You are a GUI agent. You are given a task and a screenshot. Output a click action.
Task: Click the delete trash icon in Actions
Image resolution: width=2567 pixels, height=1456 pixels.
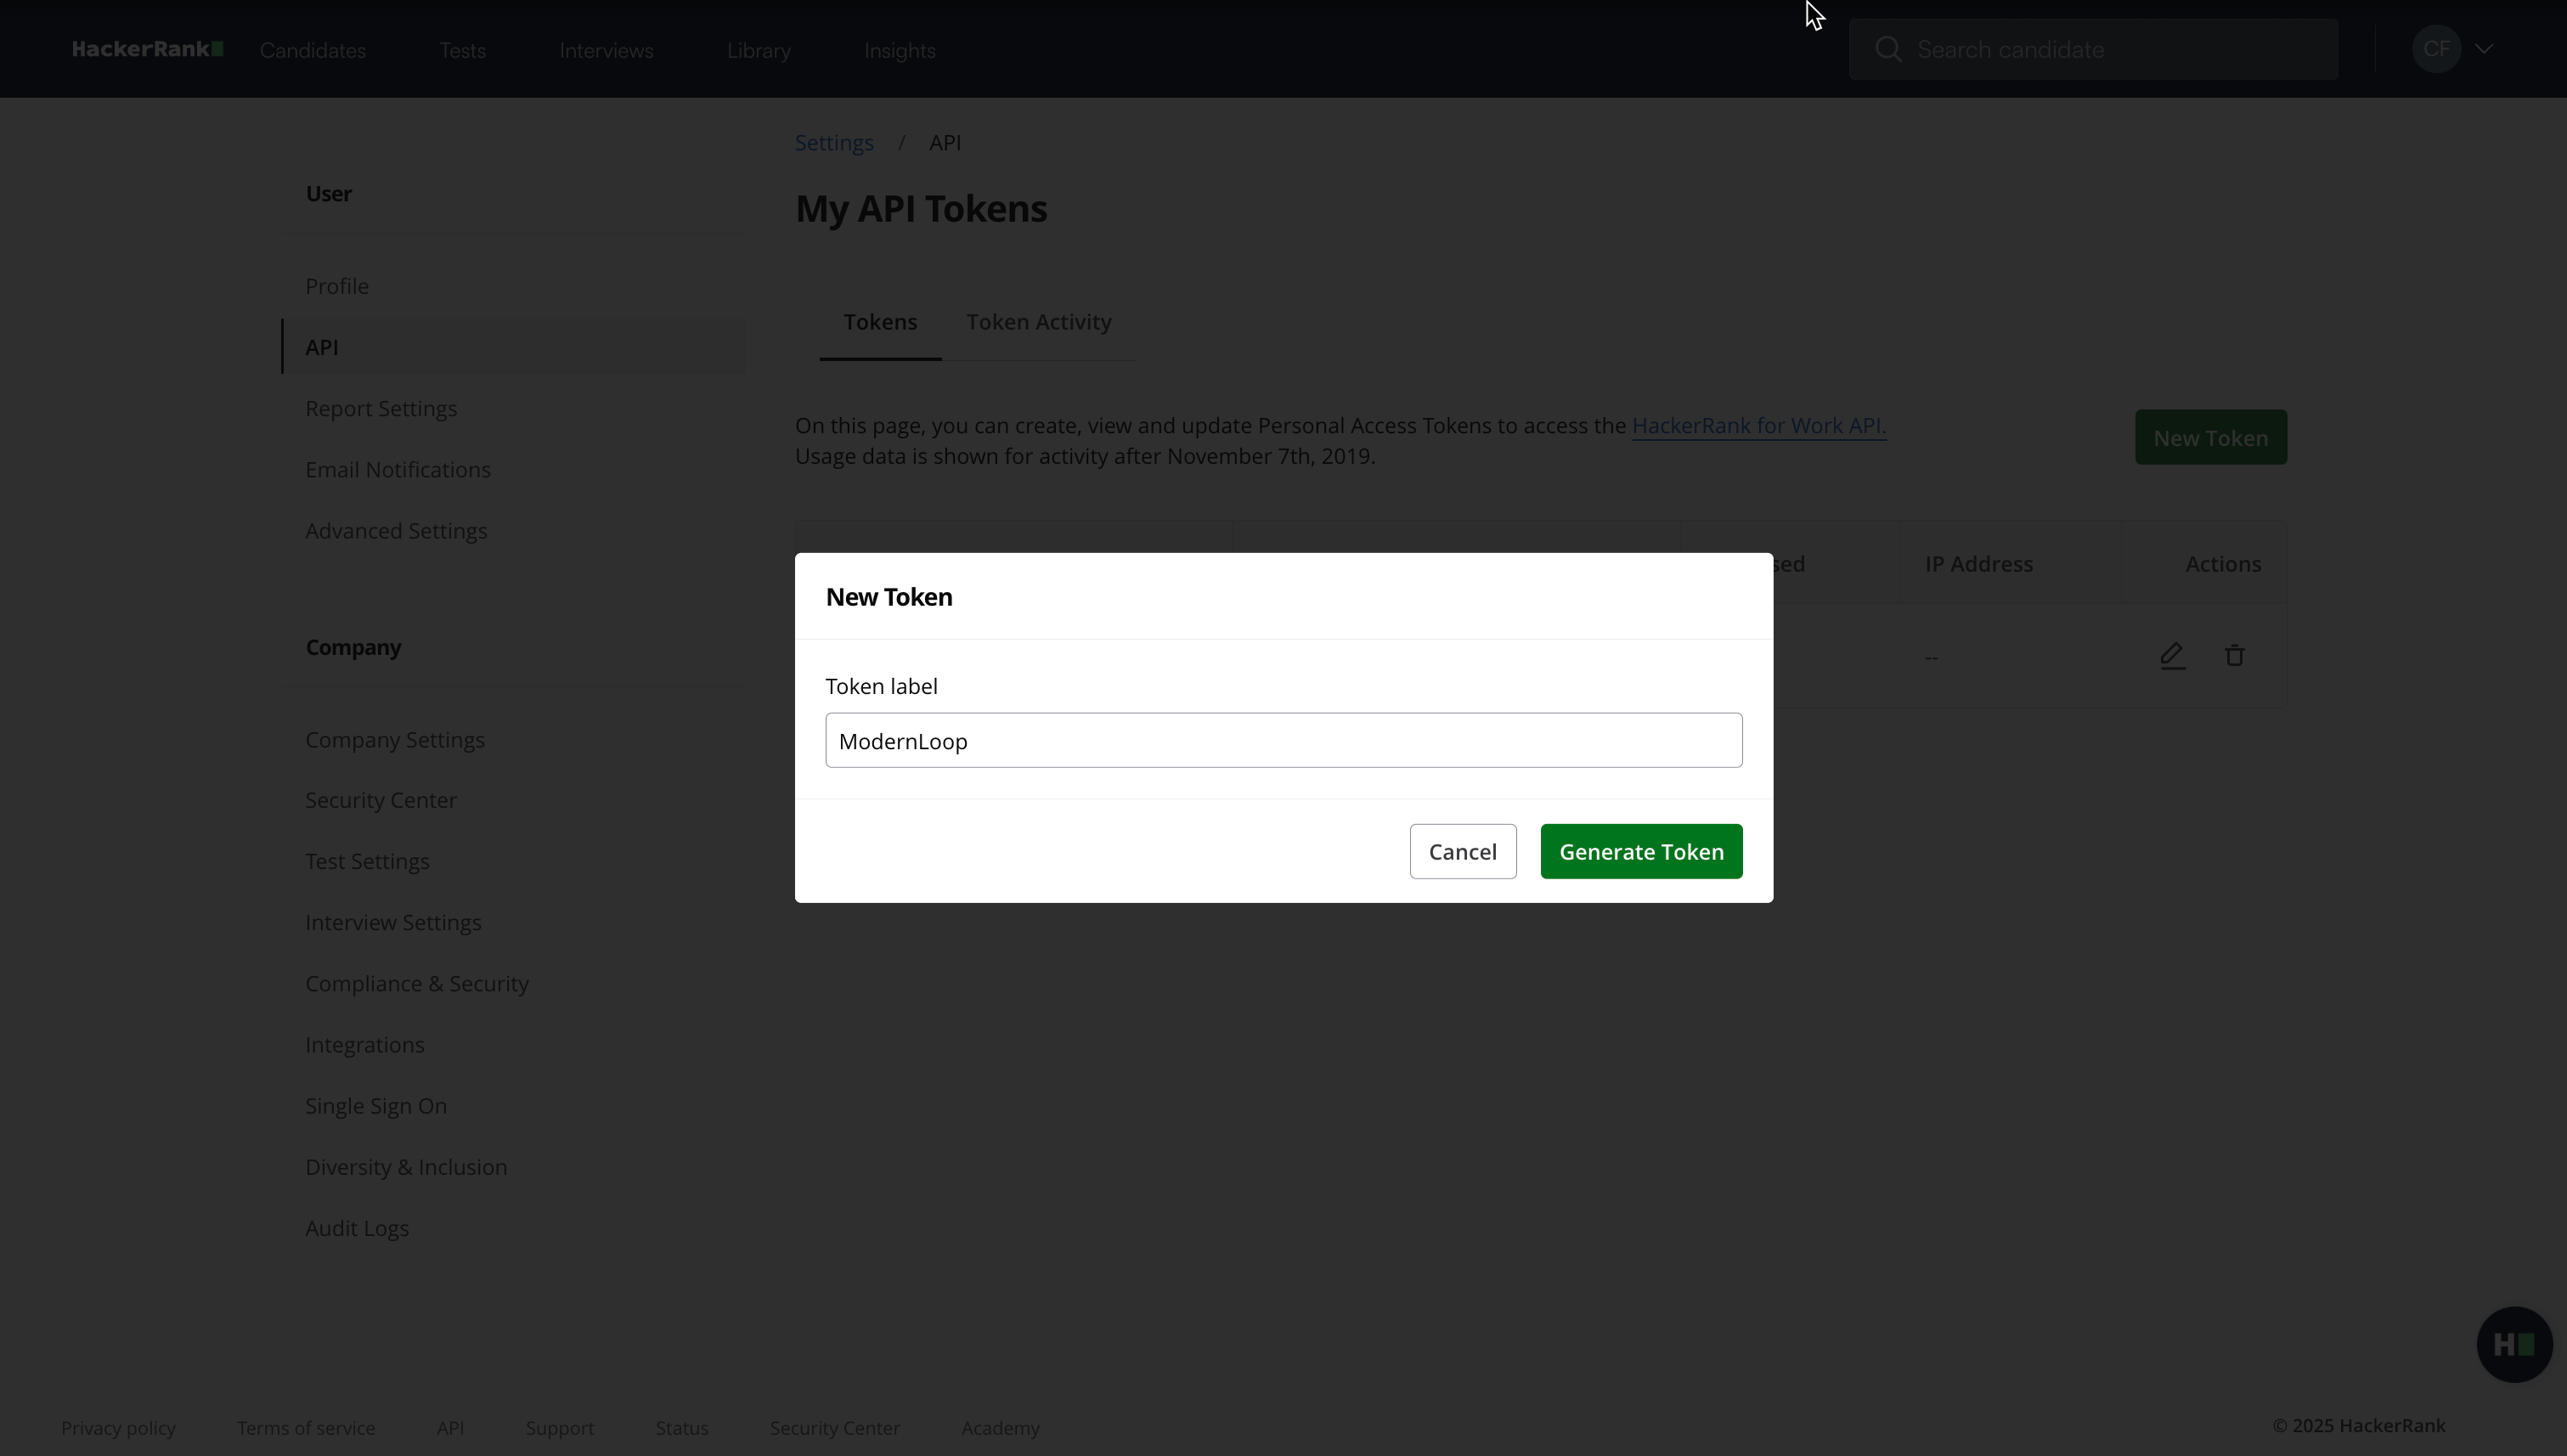pos(2234,656)
